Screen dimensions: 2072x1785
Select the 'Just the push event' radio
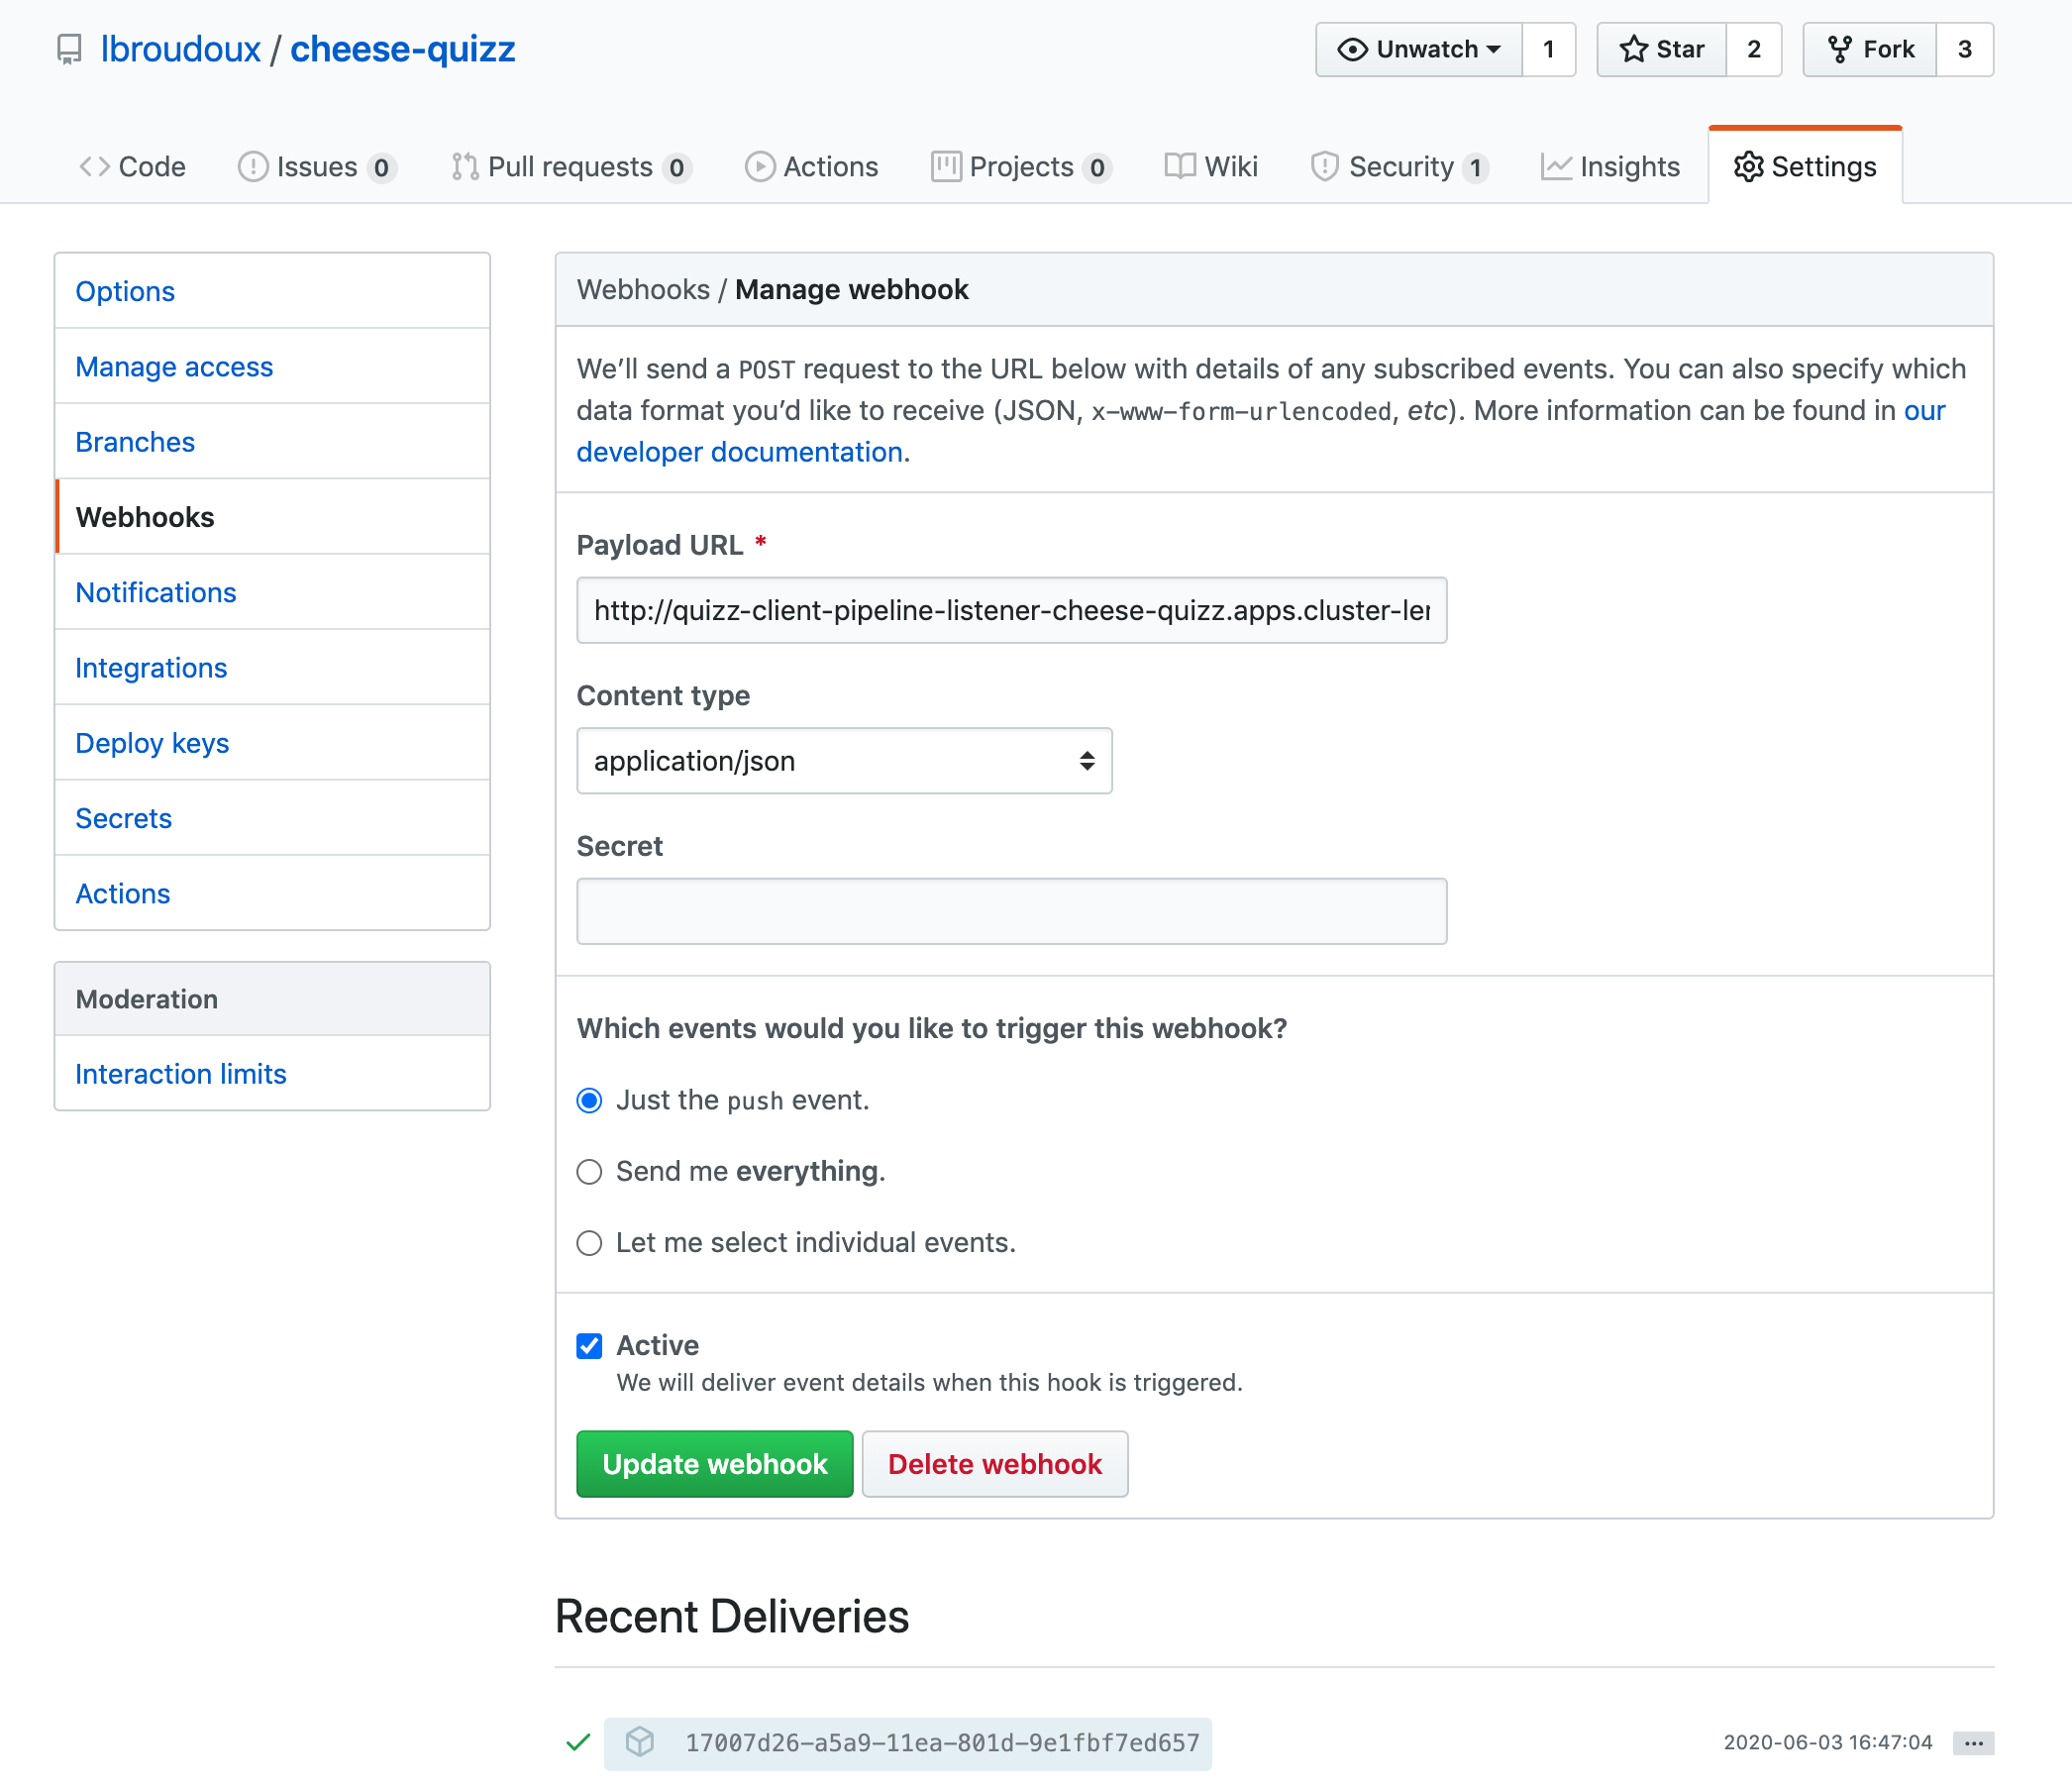coord(589,1100)
